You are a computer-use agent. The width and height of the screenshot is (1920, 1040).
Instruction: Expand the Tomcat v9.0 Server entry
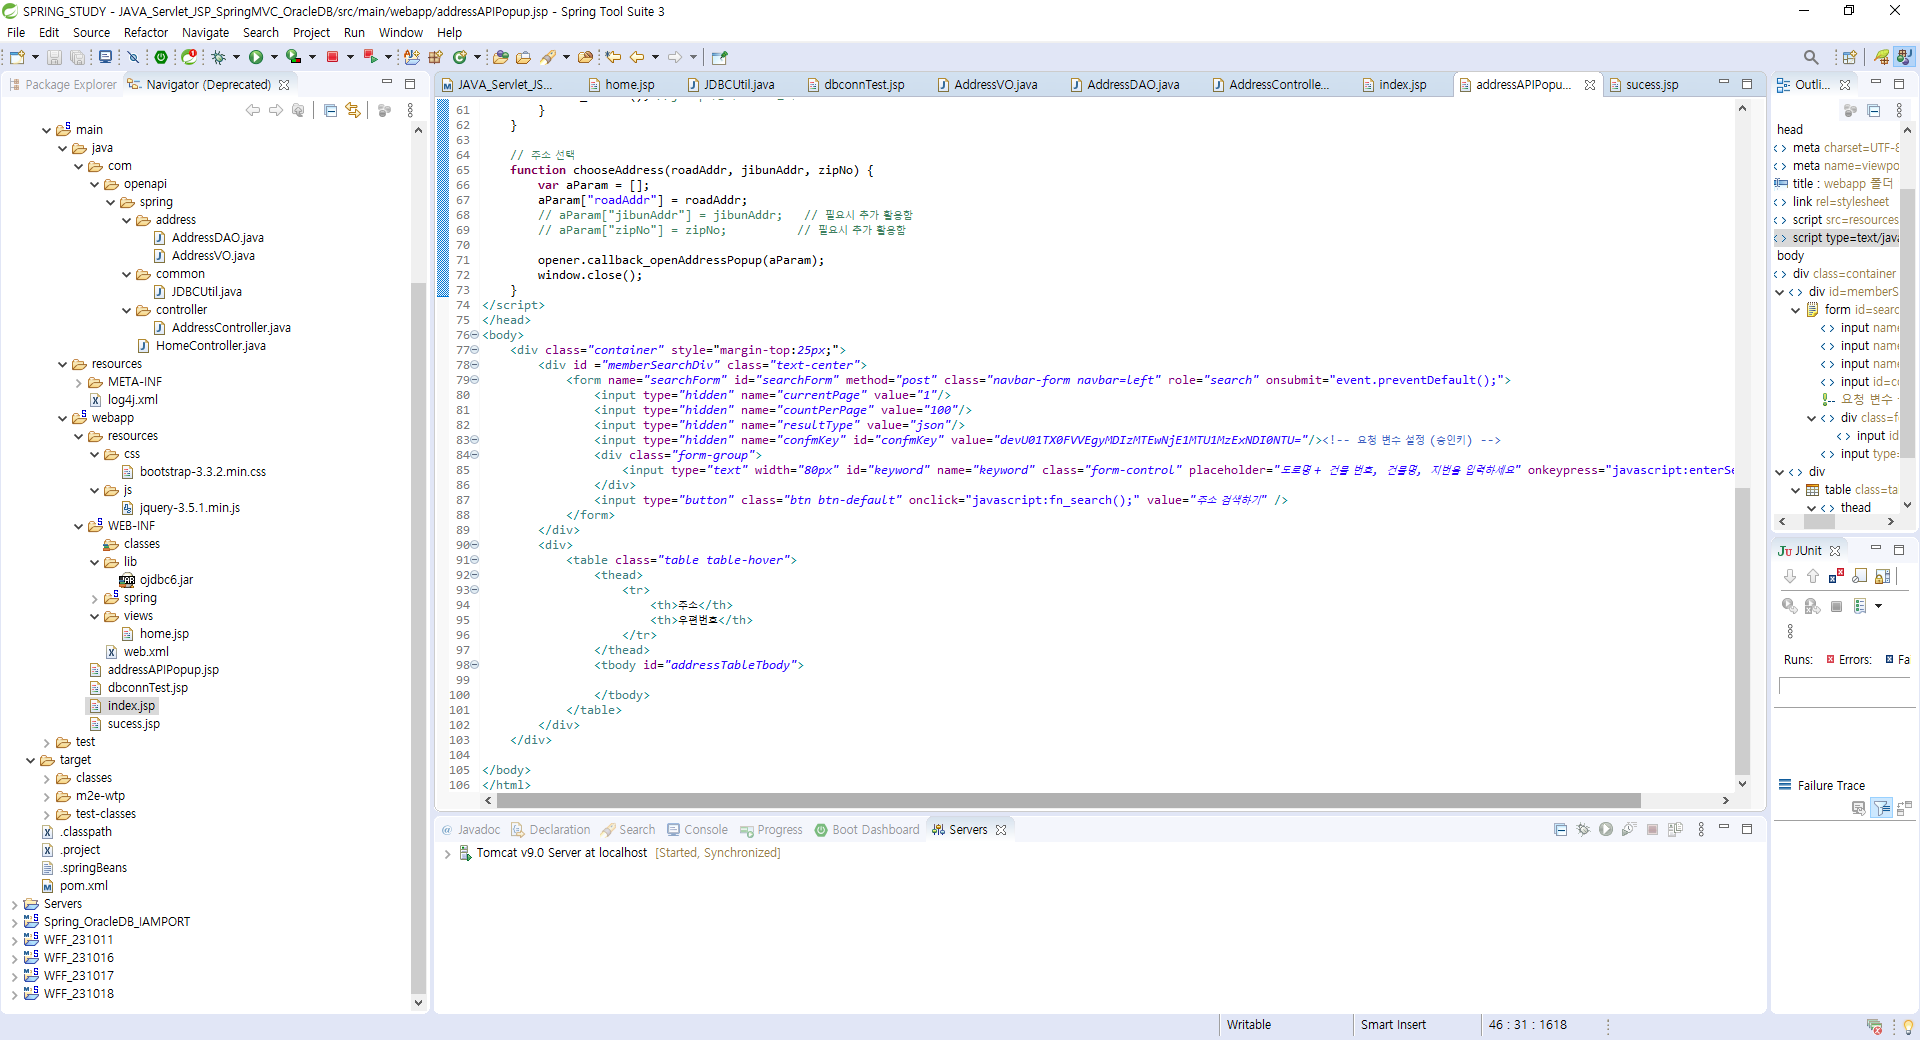pos(447,854)
